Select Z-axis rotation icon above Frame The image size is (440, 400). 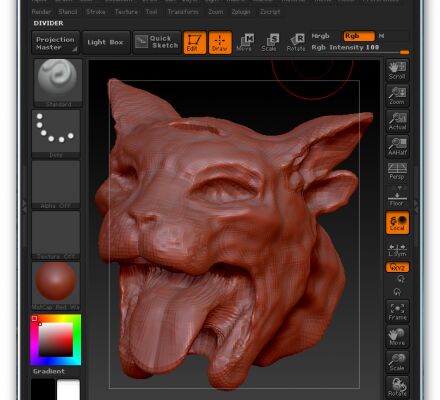click(397, 292)
